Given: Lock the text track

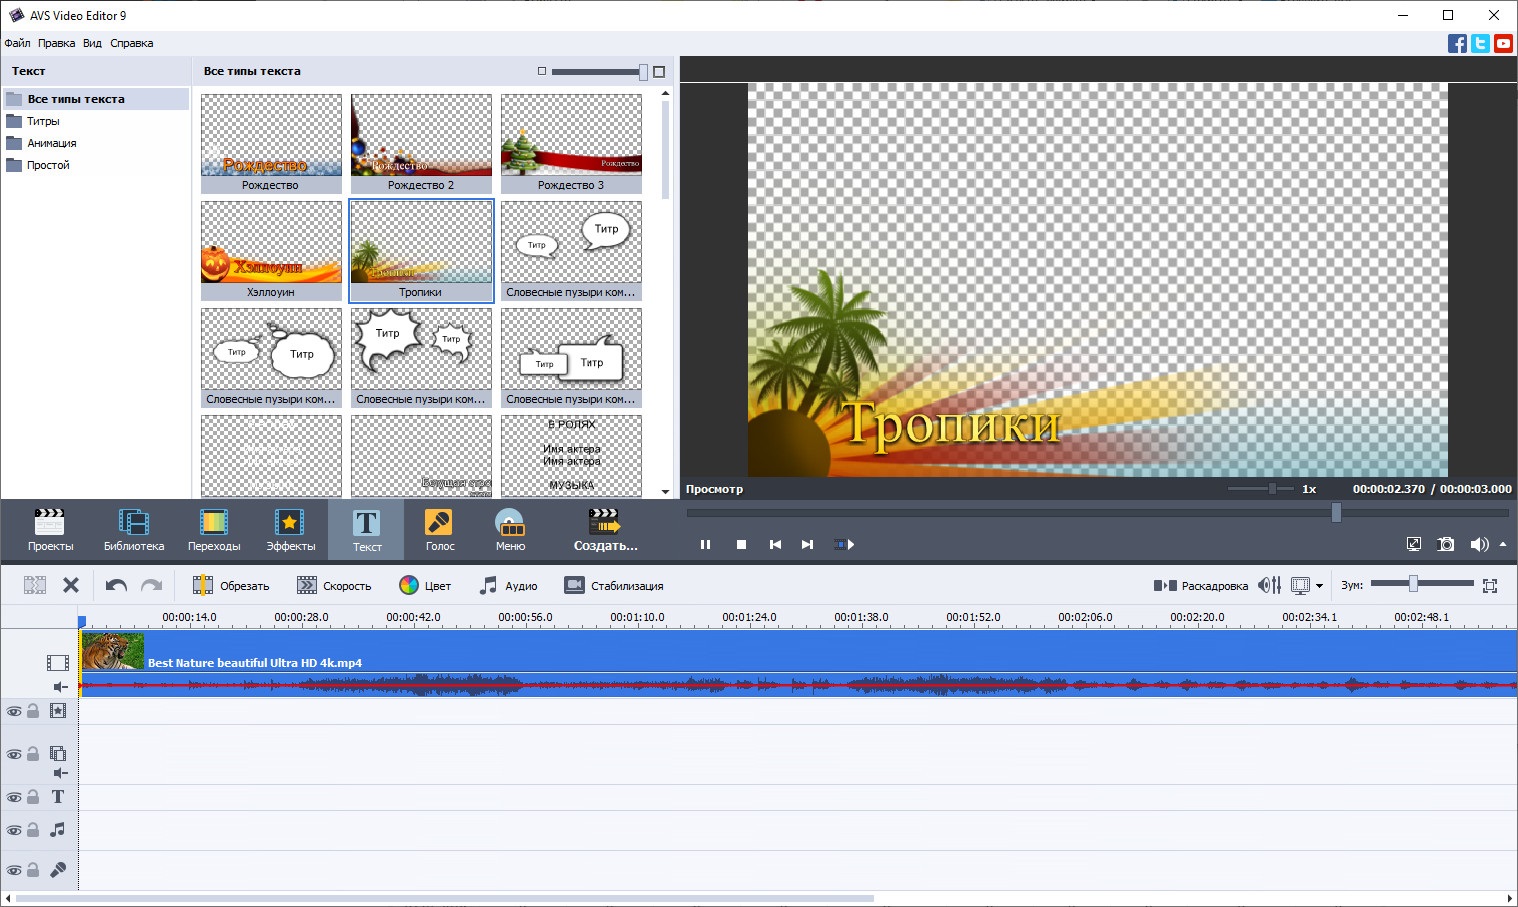Looking at the screenshot, I should [33, 797].
